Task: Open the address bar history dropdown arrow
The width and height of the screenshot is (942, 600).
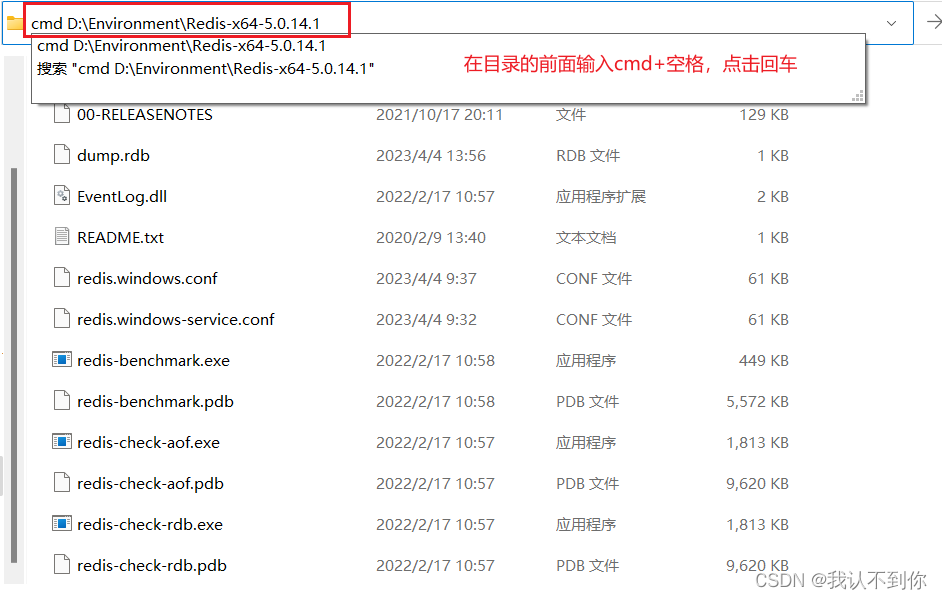Action: tap(892, 23)
